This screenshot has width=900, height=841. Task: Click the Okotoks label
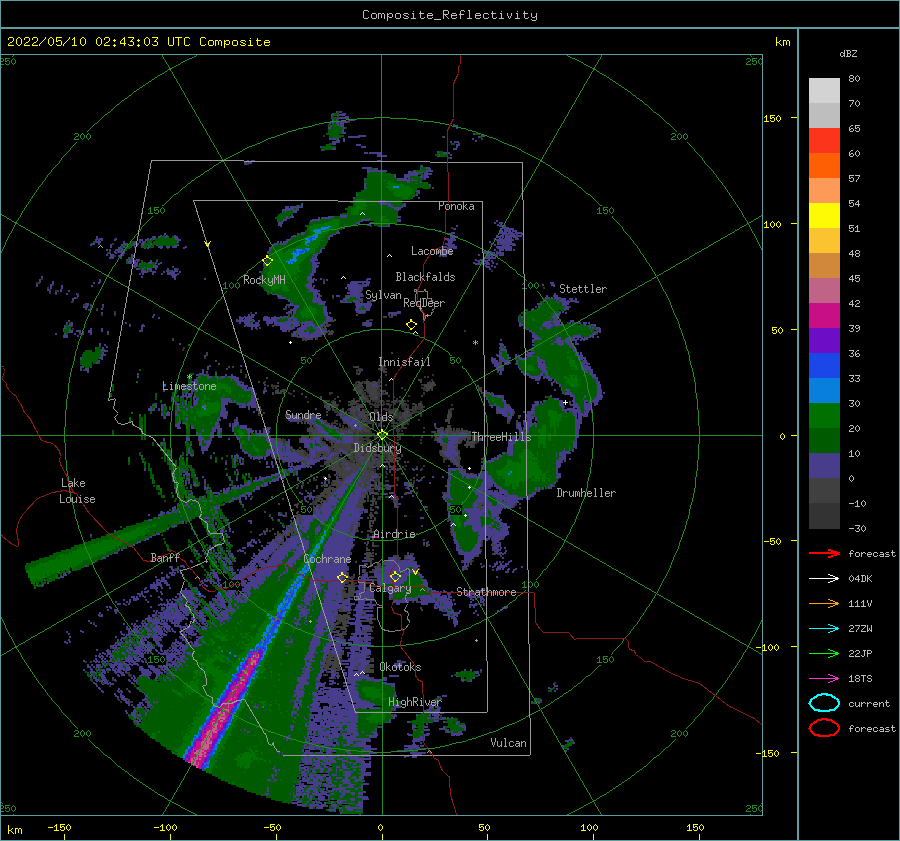coord(400,667)
